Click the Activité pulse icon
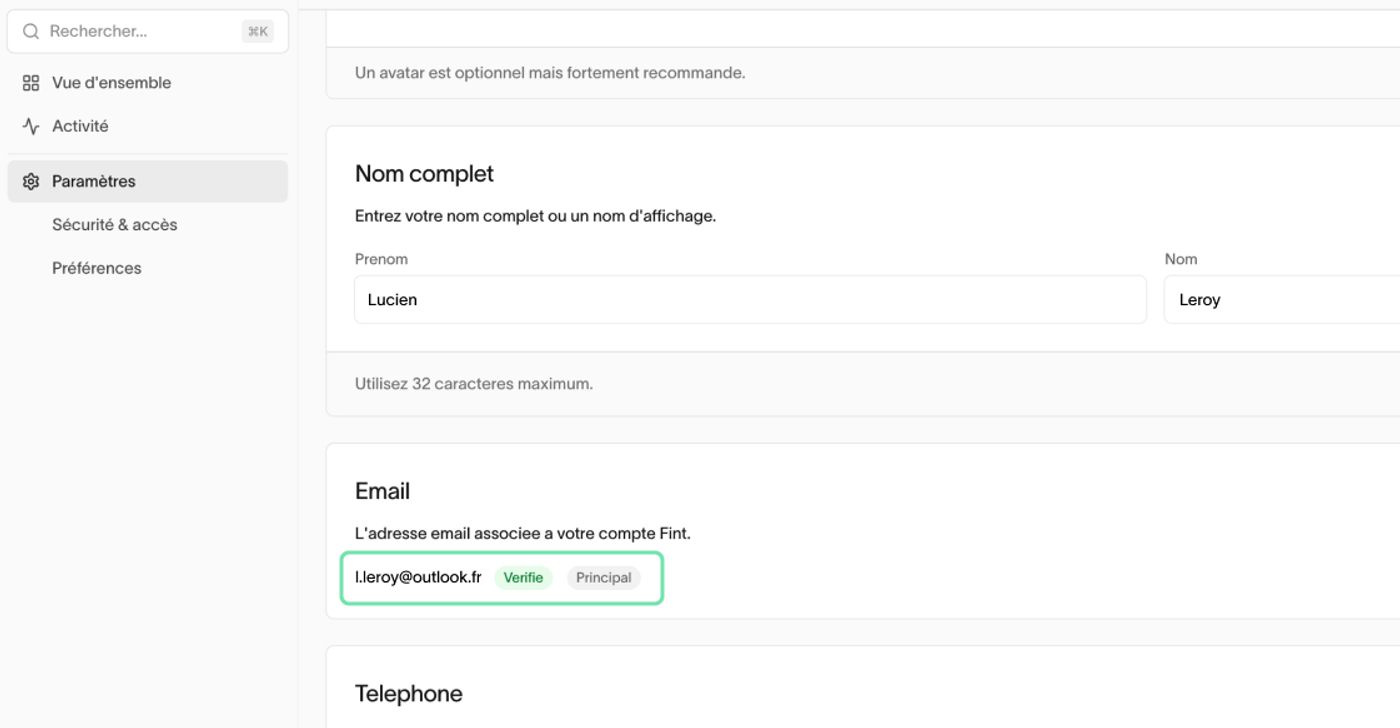Viewport: 1400px width, 728px height. point(31,126)
